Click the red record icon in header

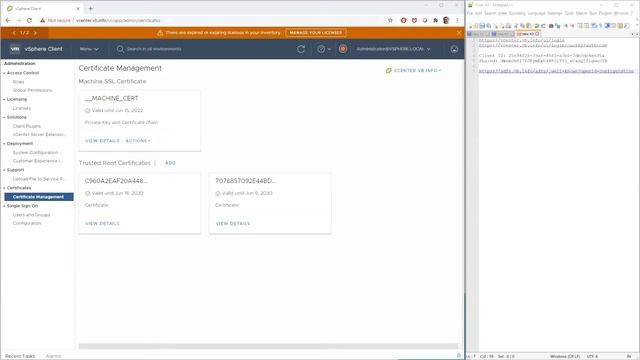pyautogui.click(x=343, y=49)
